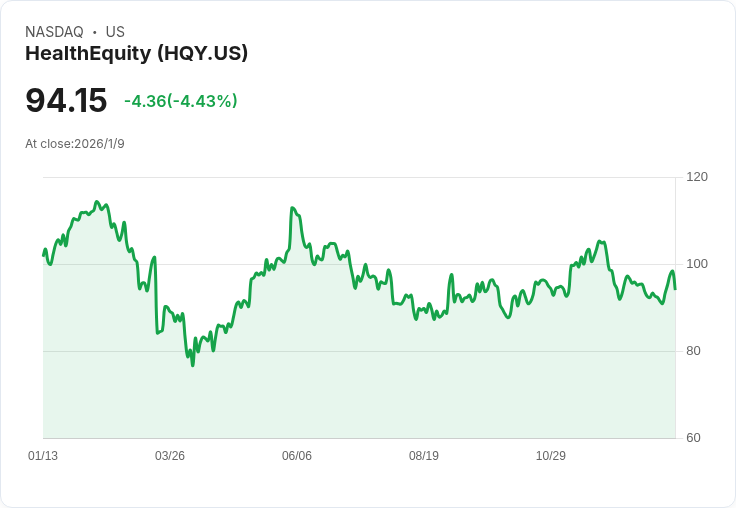Click the 100 price axis label
The image size is (736, 508).
pyautogui.click(x=697, y=264)
